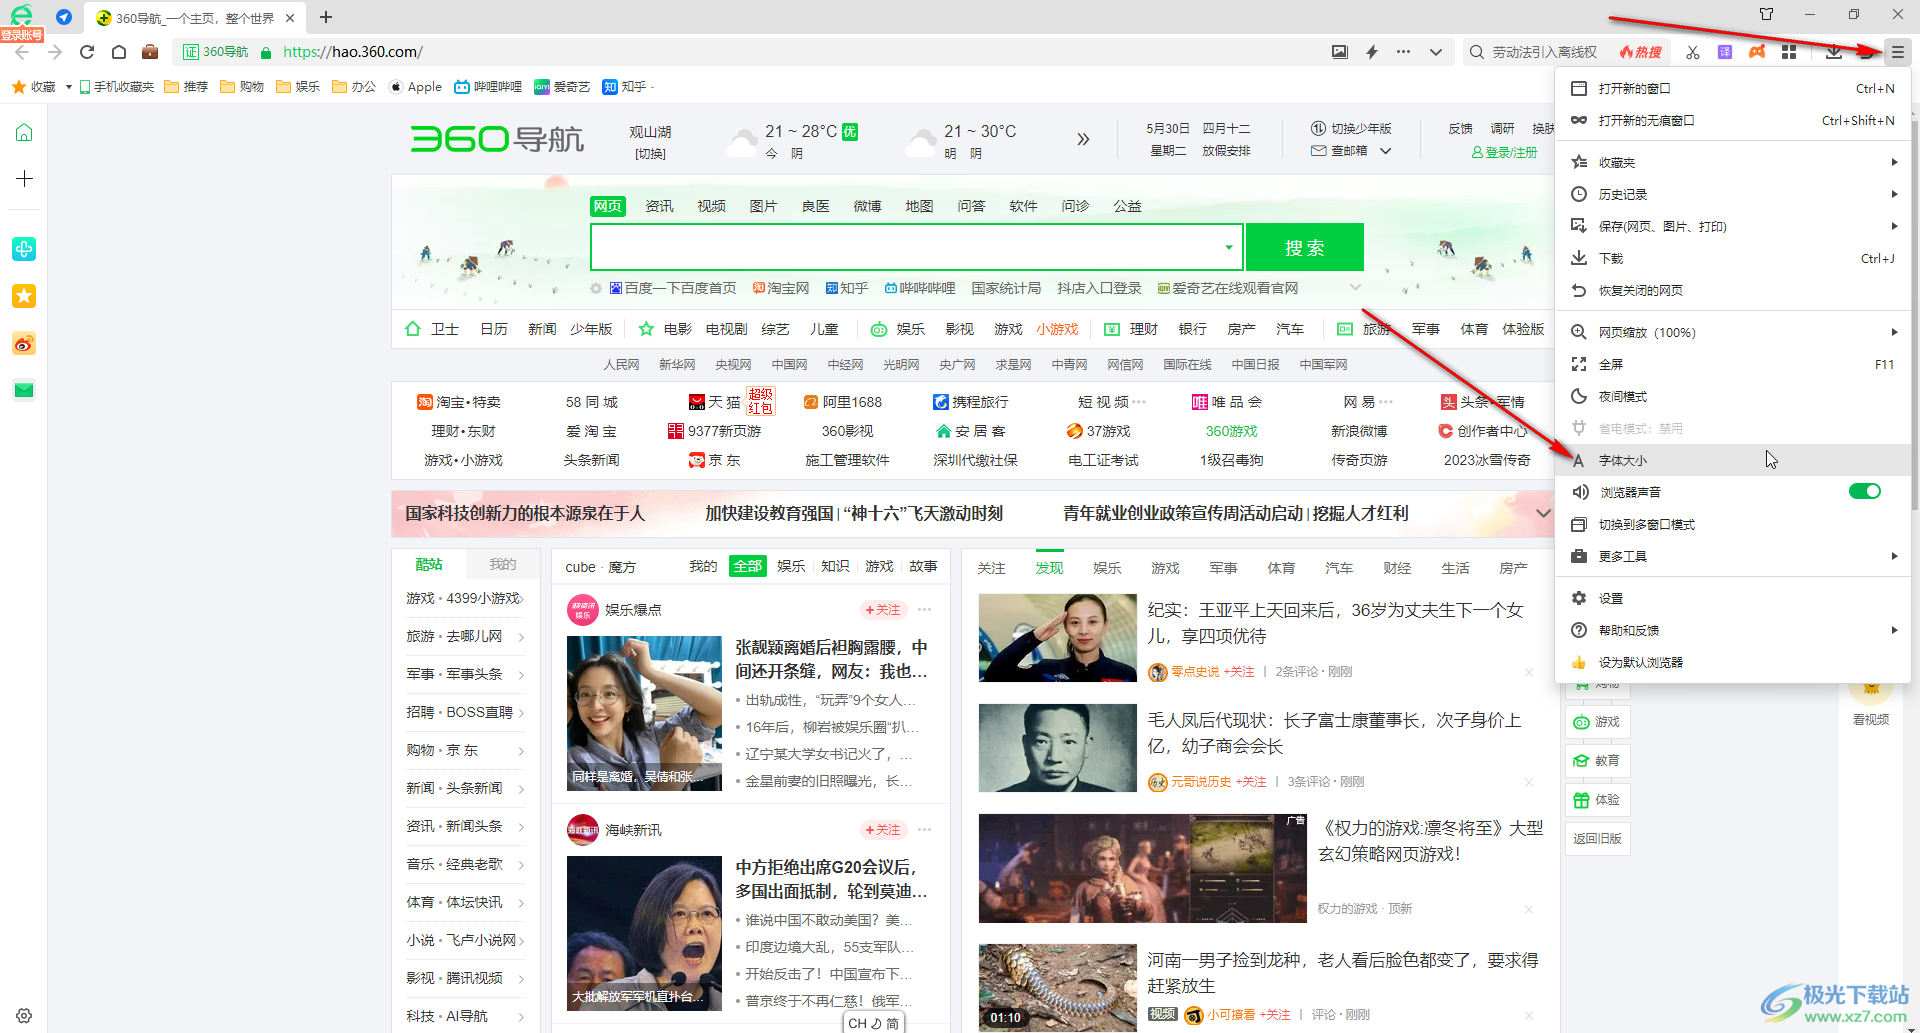This screenshot has width=1920, height=1033.
Task: Open the sidebar yellow star favorites icon
Action: tap(24, 296)
